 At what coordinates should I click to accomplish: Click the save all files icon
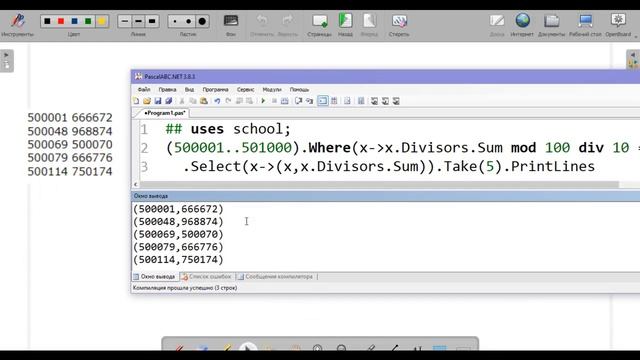[x=168, y=101]
